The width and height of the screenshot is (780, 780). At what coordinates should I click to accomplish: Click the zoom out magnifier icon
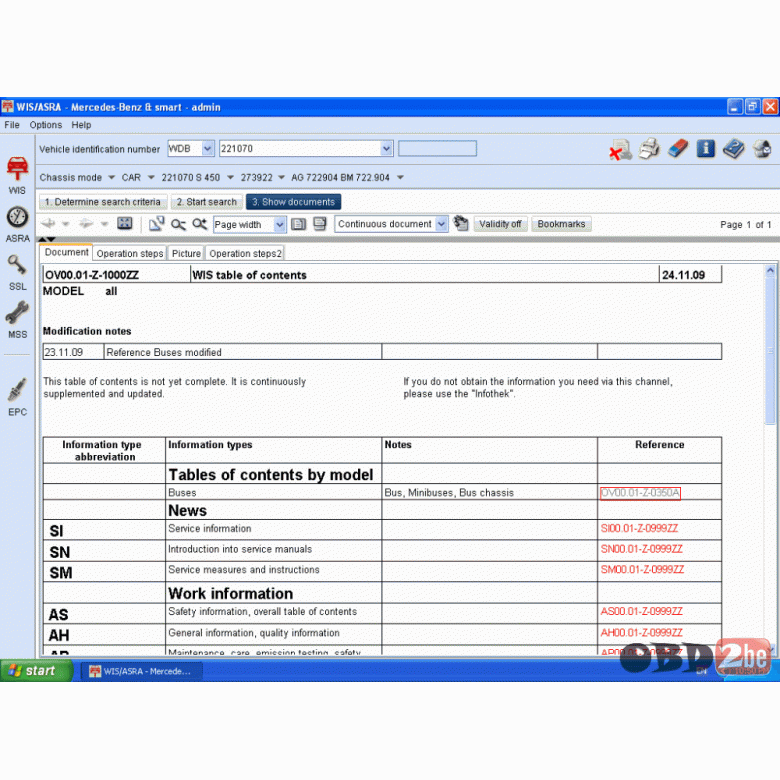[178, 224]
